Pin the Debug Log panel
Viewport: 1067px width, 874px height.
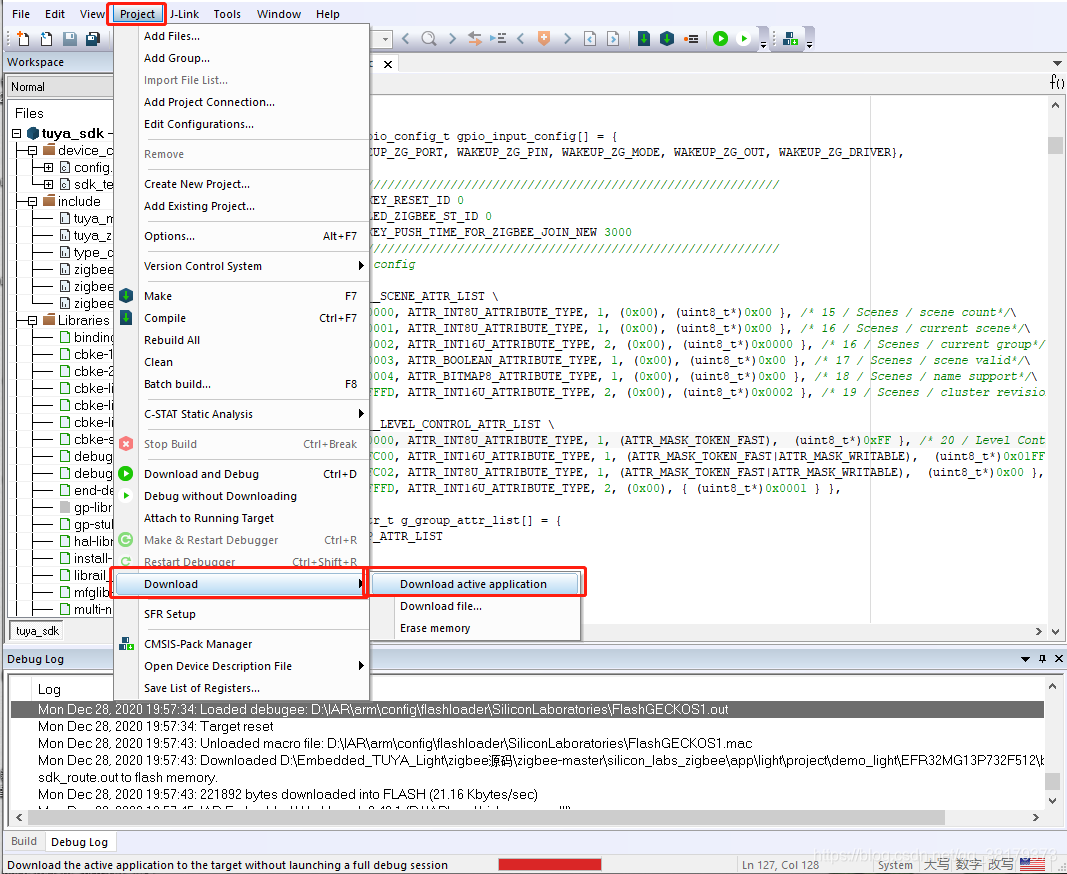coord(1042,659)
